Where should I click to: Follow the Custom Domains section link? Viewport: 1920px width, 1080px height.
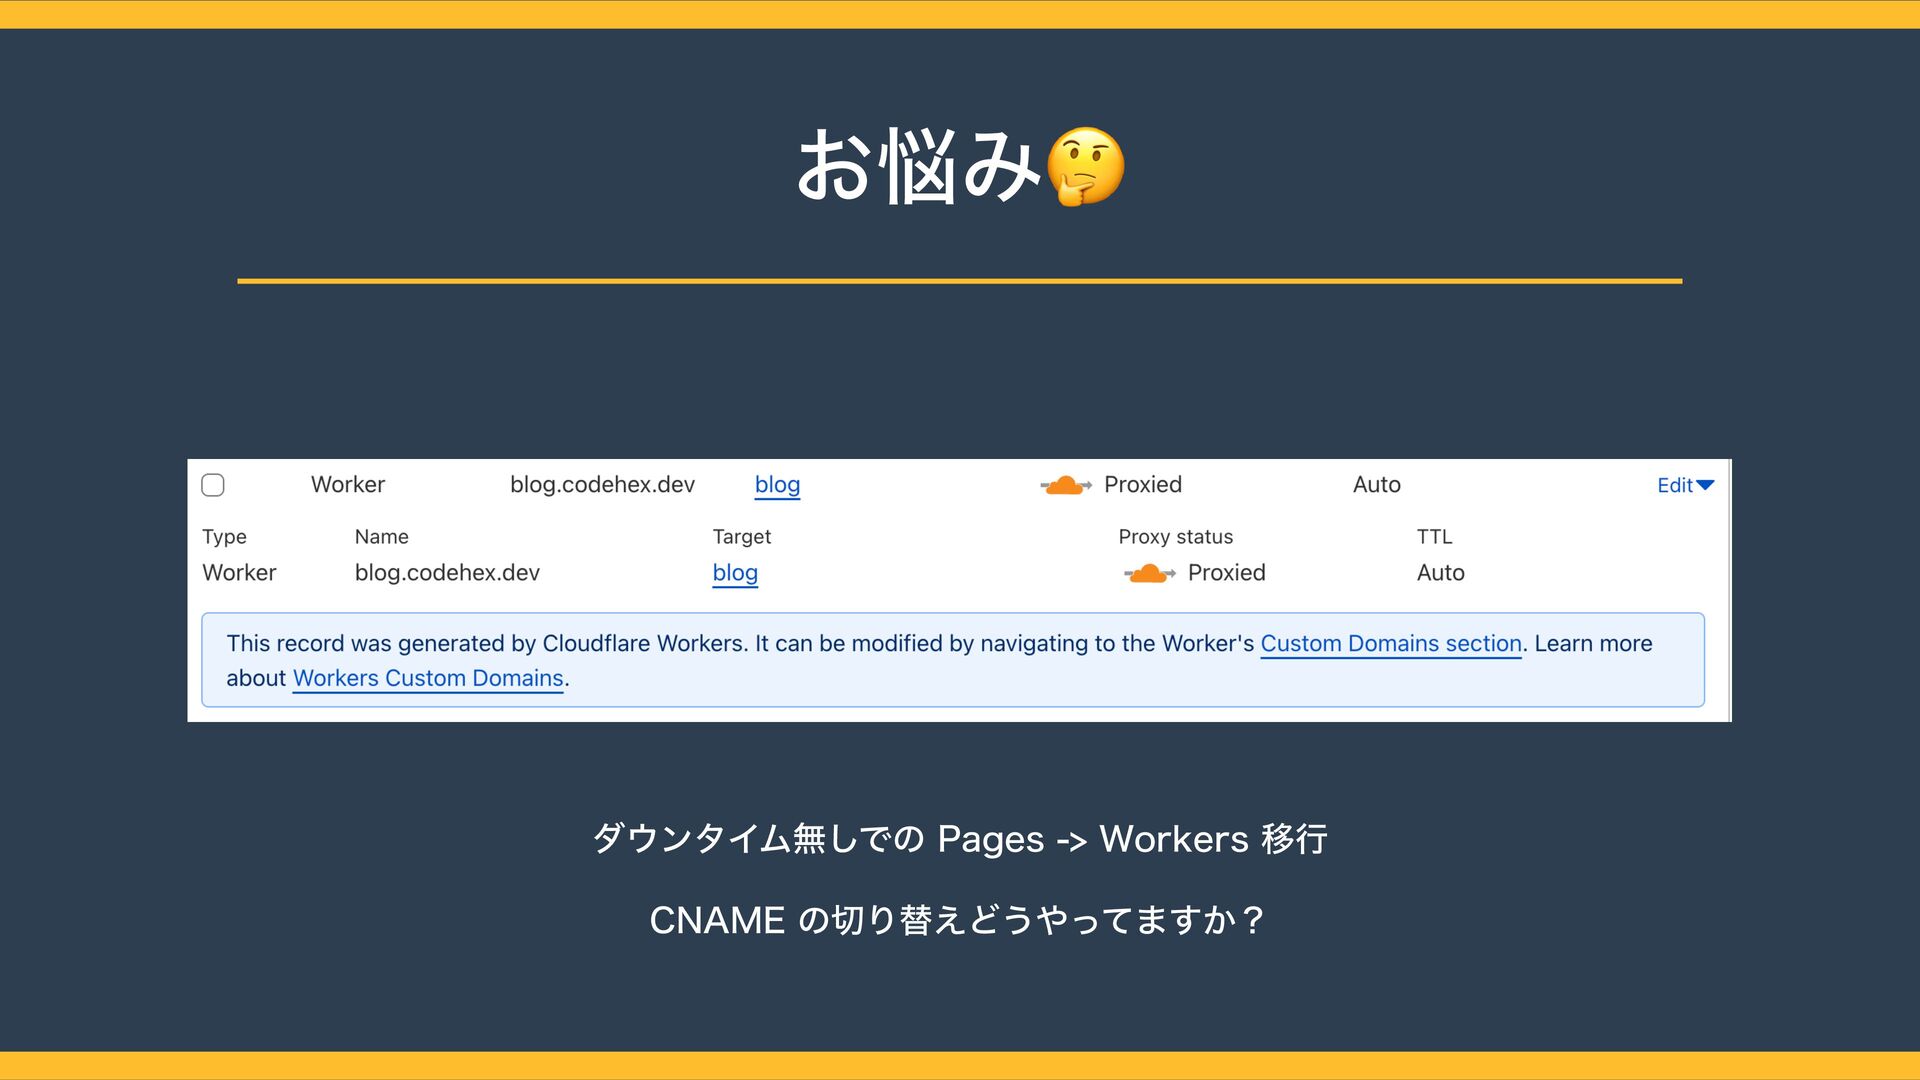click(x=1391, y=644)
